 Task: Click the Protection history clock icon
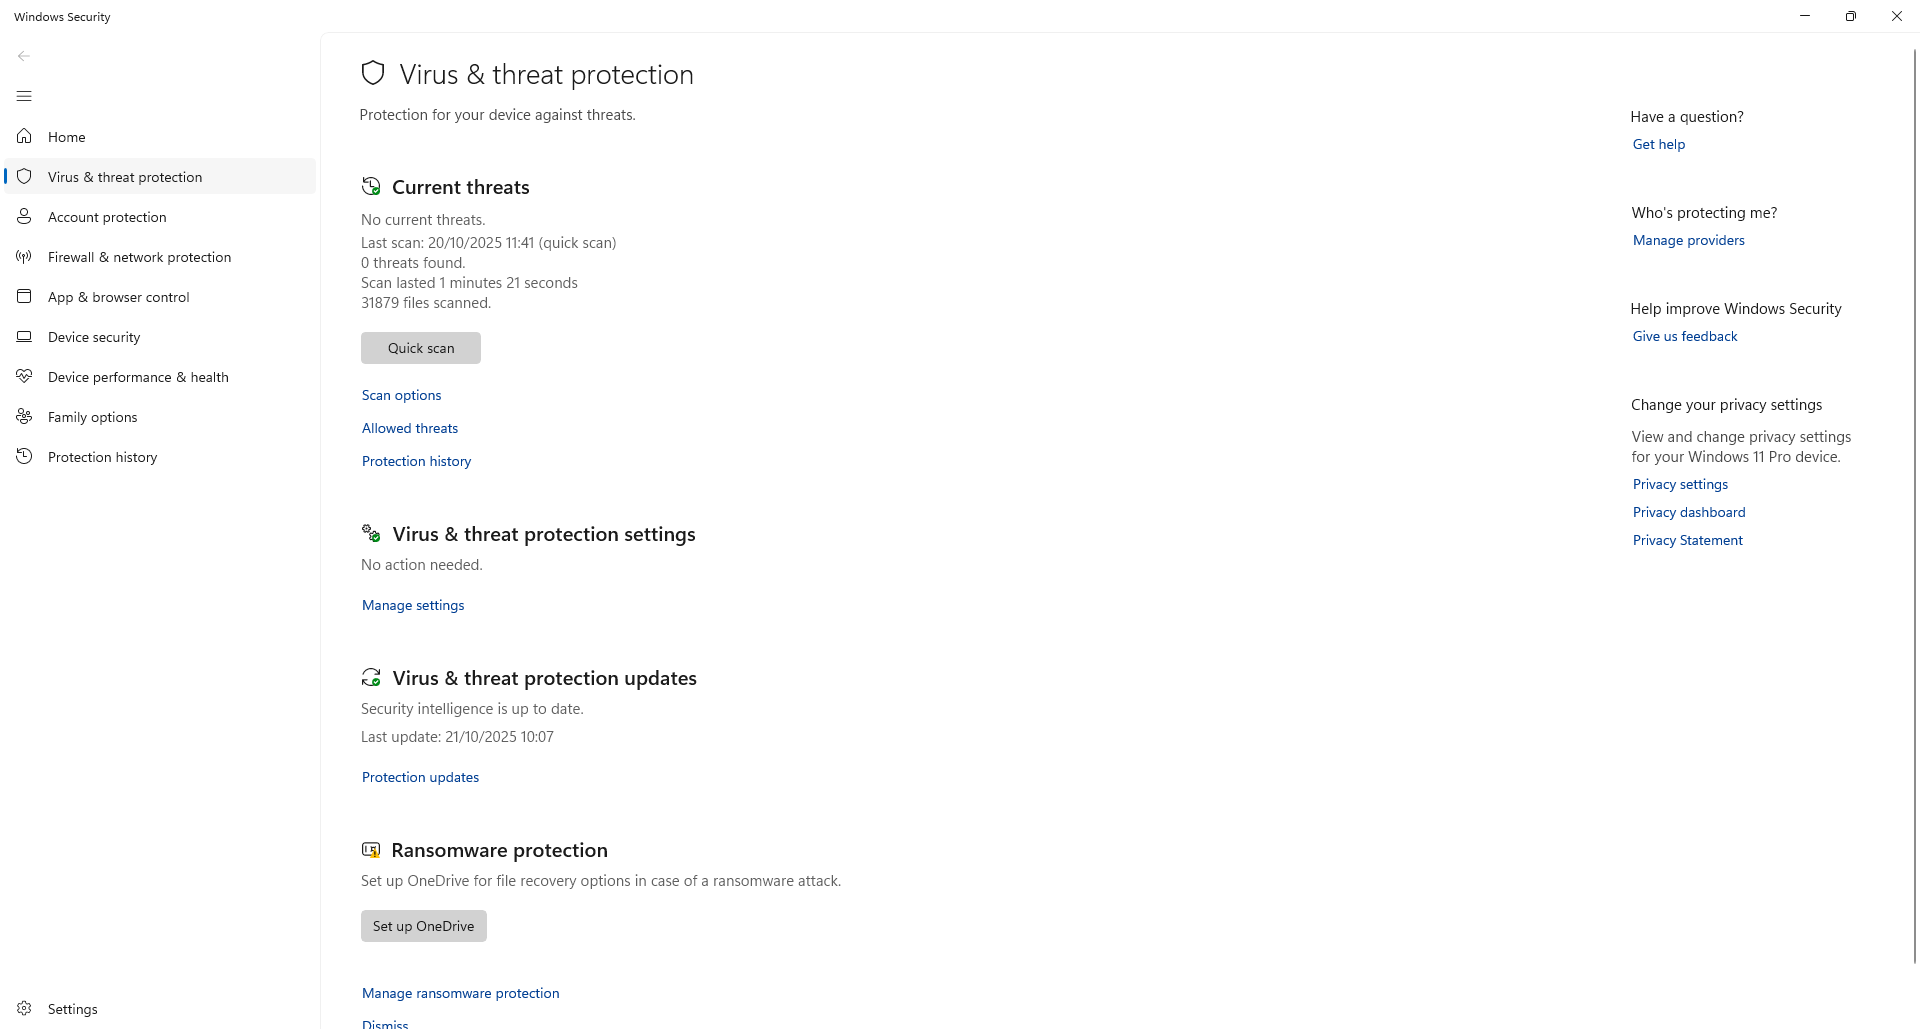pyautogui.click(x=24, y=456)
